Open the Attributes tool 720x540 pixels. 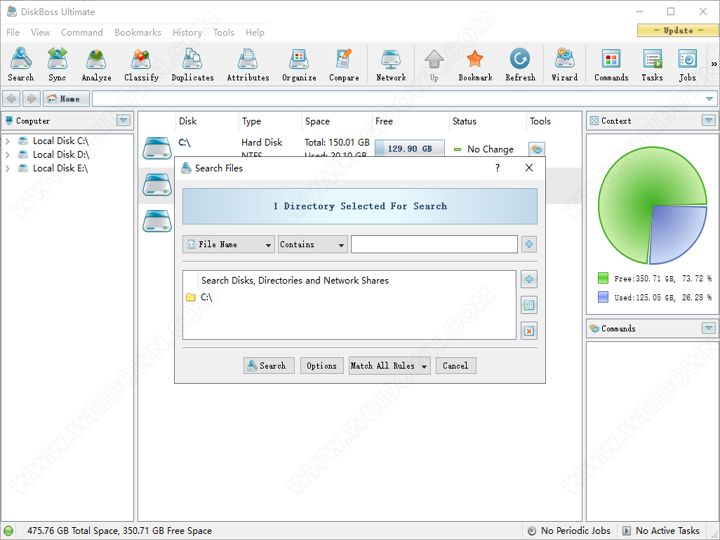(x=248, y=65)
